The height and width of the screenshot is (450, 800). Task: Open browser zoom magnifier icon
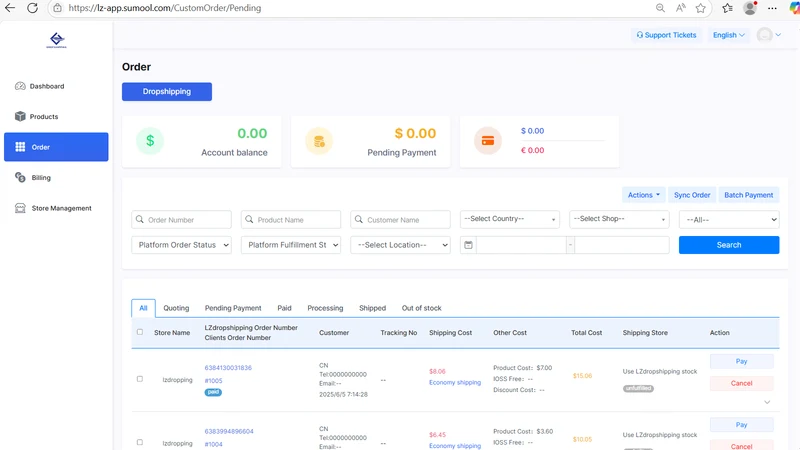coord(660,8)
